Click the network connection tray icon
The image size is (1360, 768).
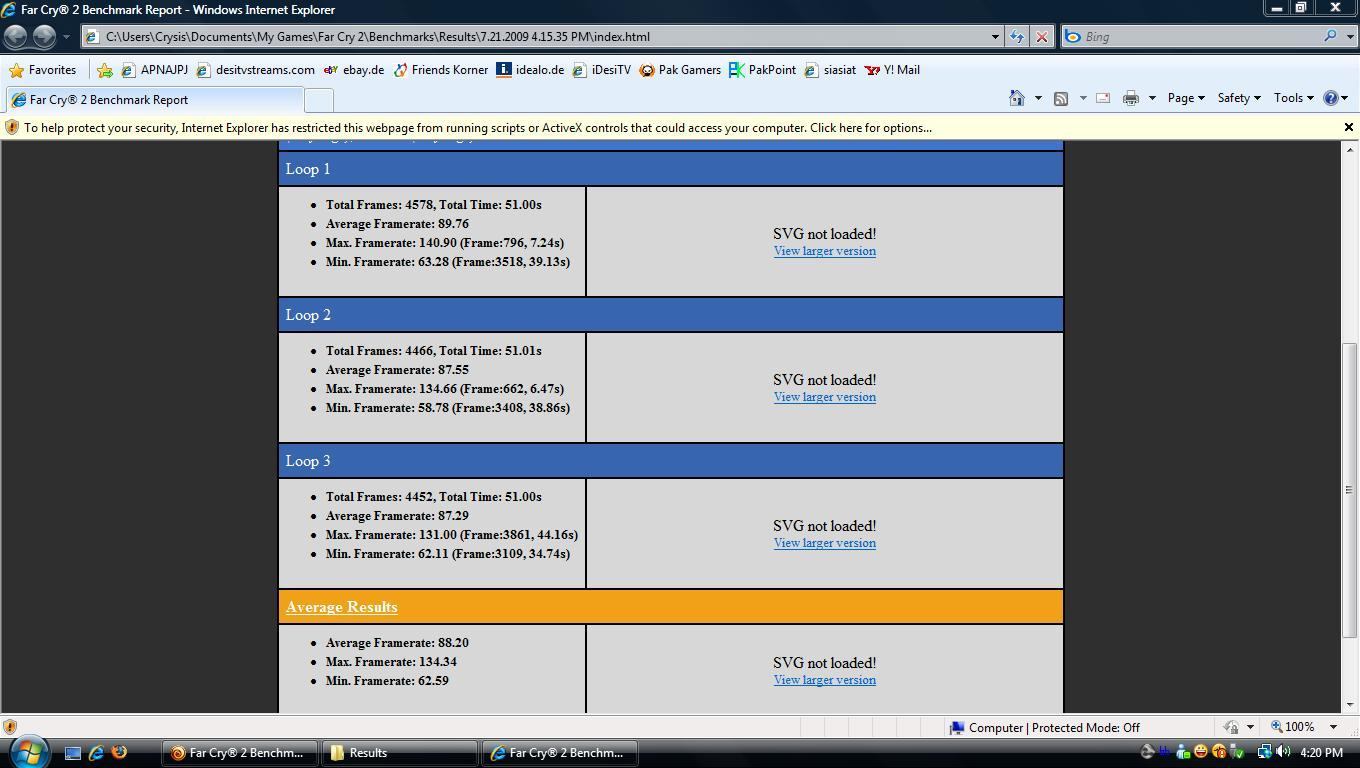pyautogui.click(x=1265, y=752)
